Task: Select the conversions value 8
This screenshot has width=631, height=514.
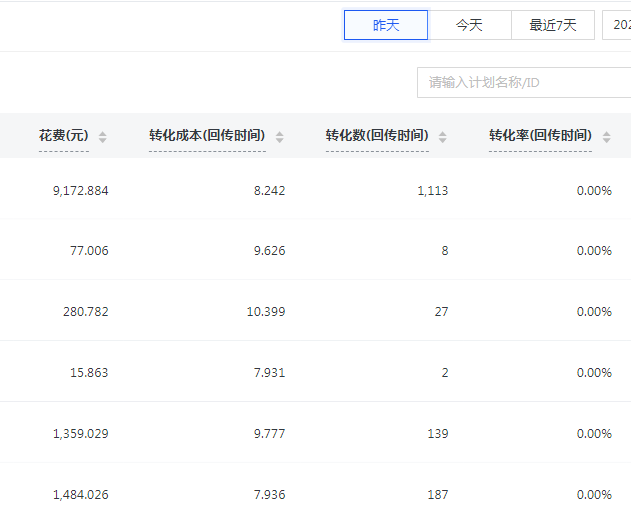Action: 445,251
